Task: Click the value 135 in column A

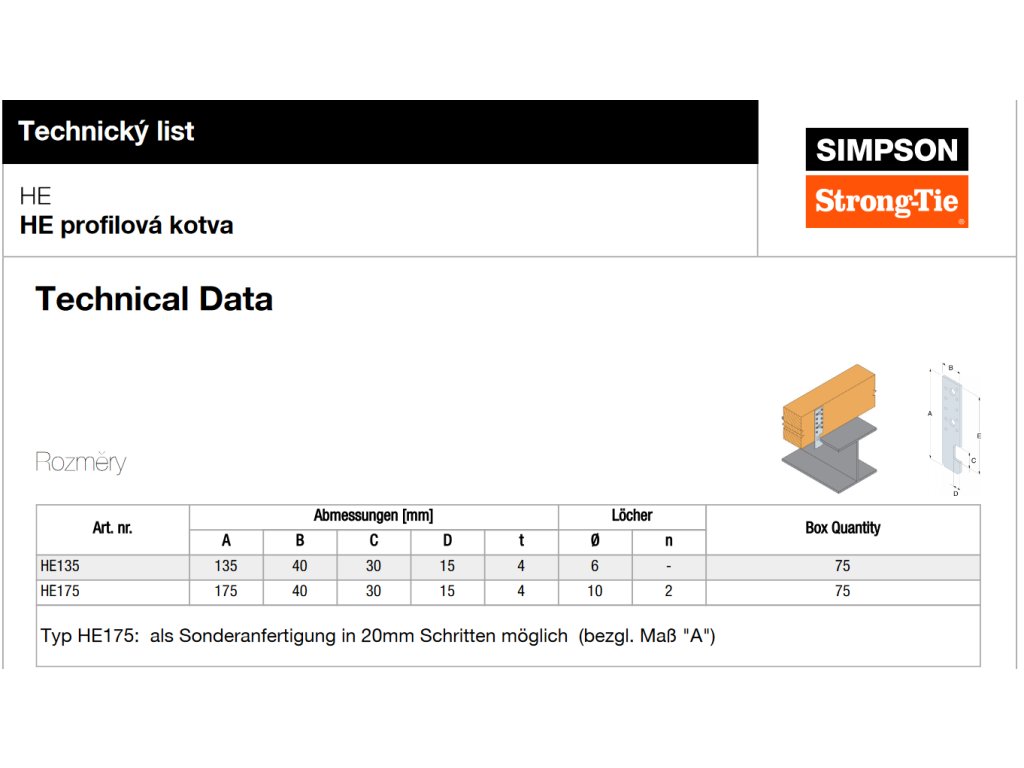Action: tap(226, 566)
